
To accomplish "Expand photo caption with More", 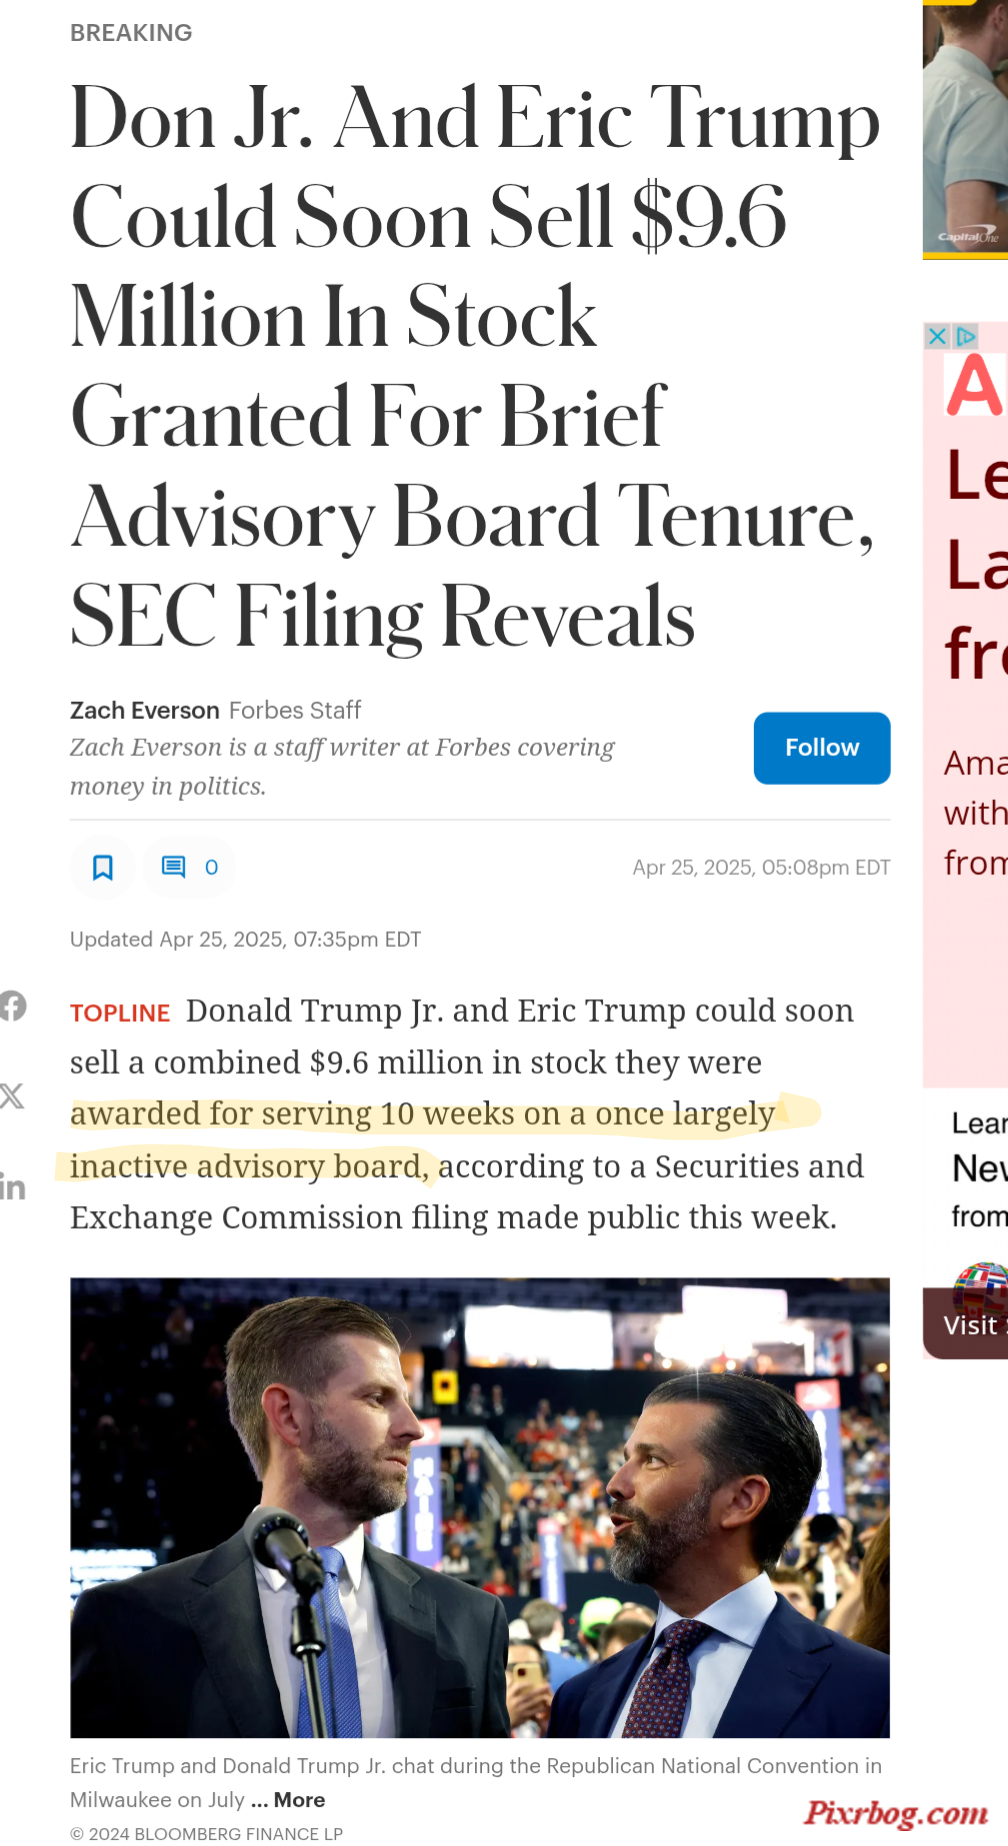I will [299, 1800].
